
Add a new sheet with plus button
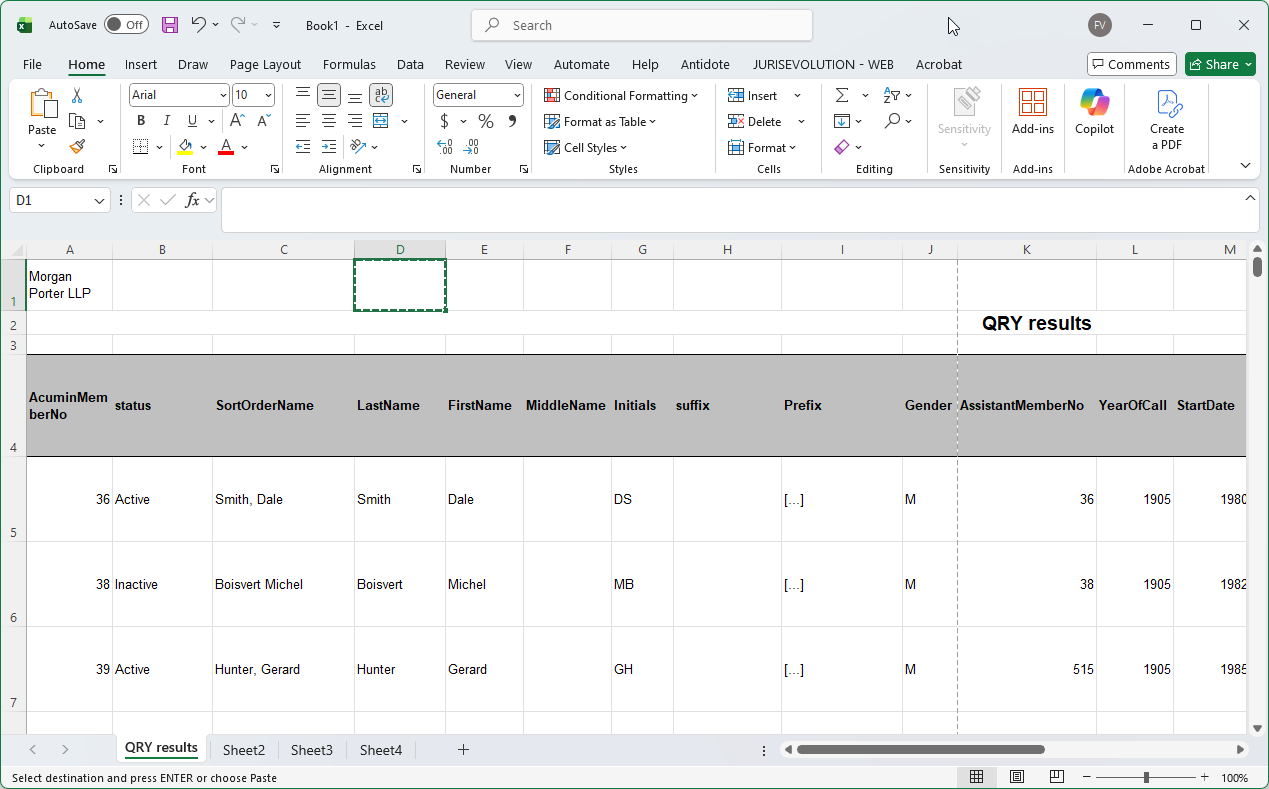click(463, 750)
